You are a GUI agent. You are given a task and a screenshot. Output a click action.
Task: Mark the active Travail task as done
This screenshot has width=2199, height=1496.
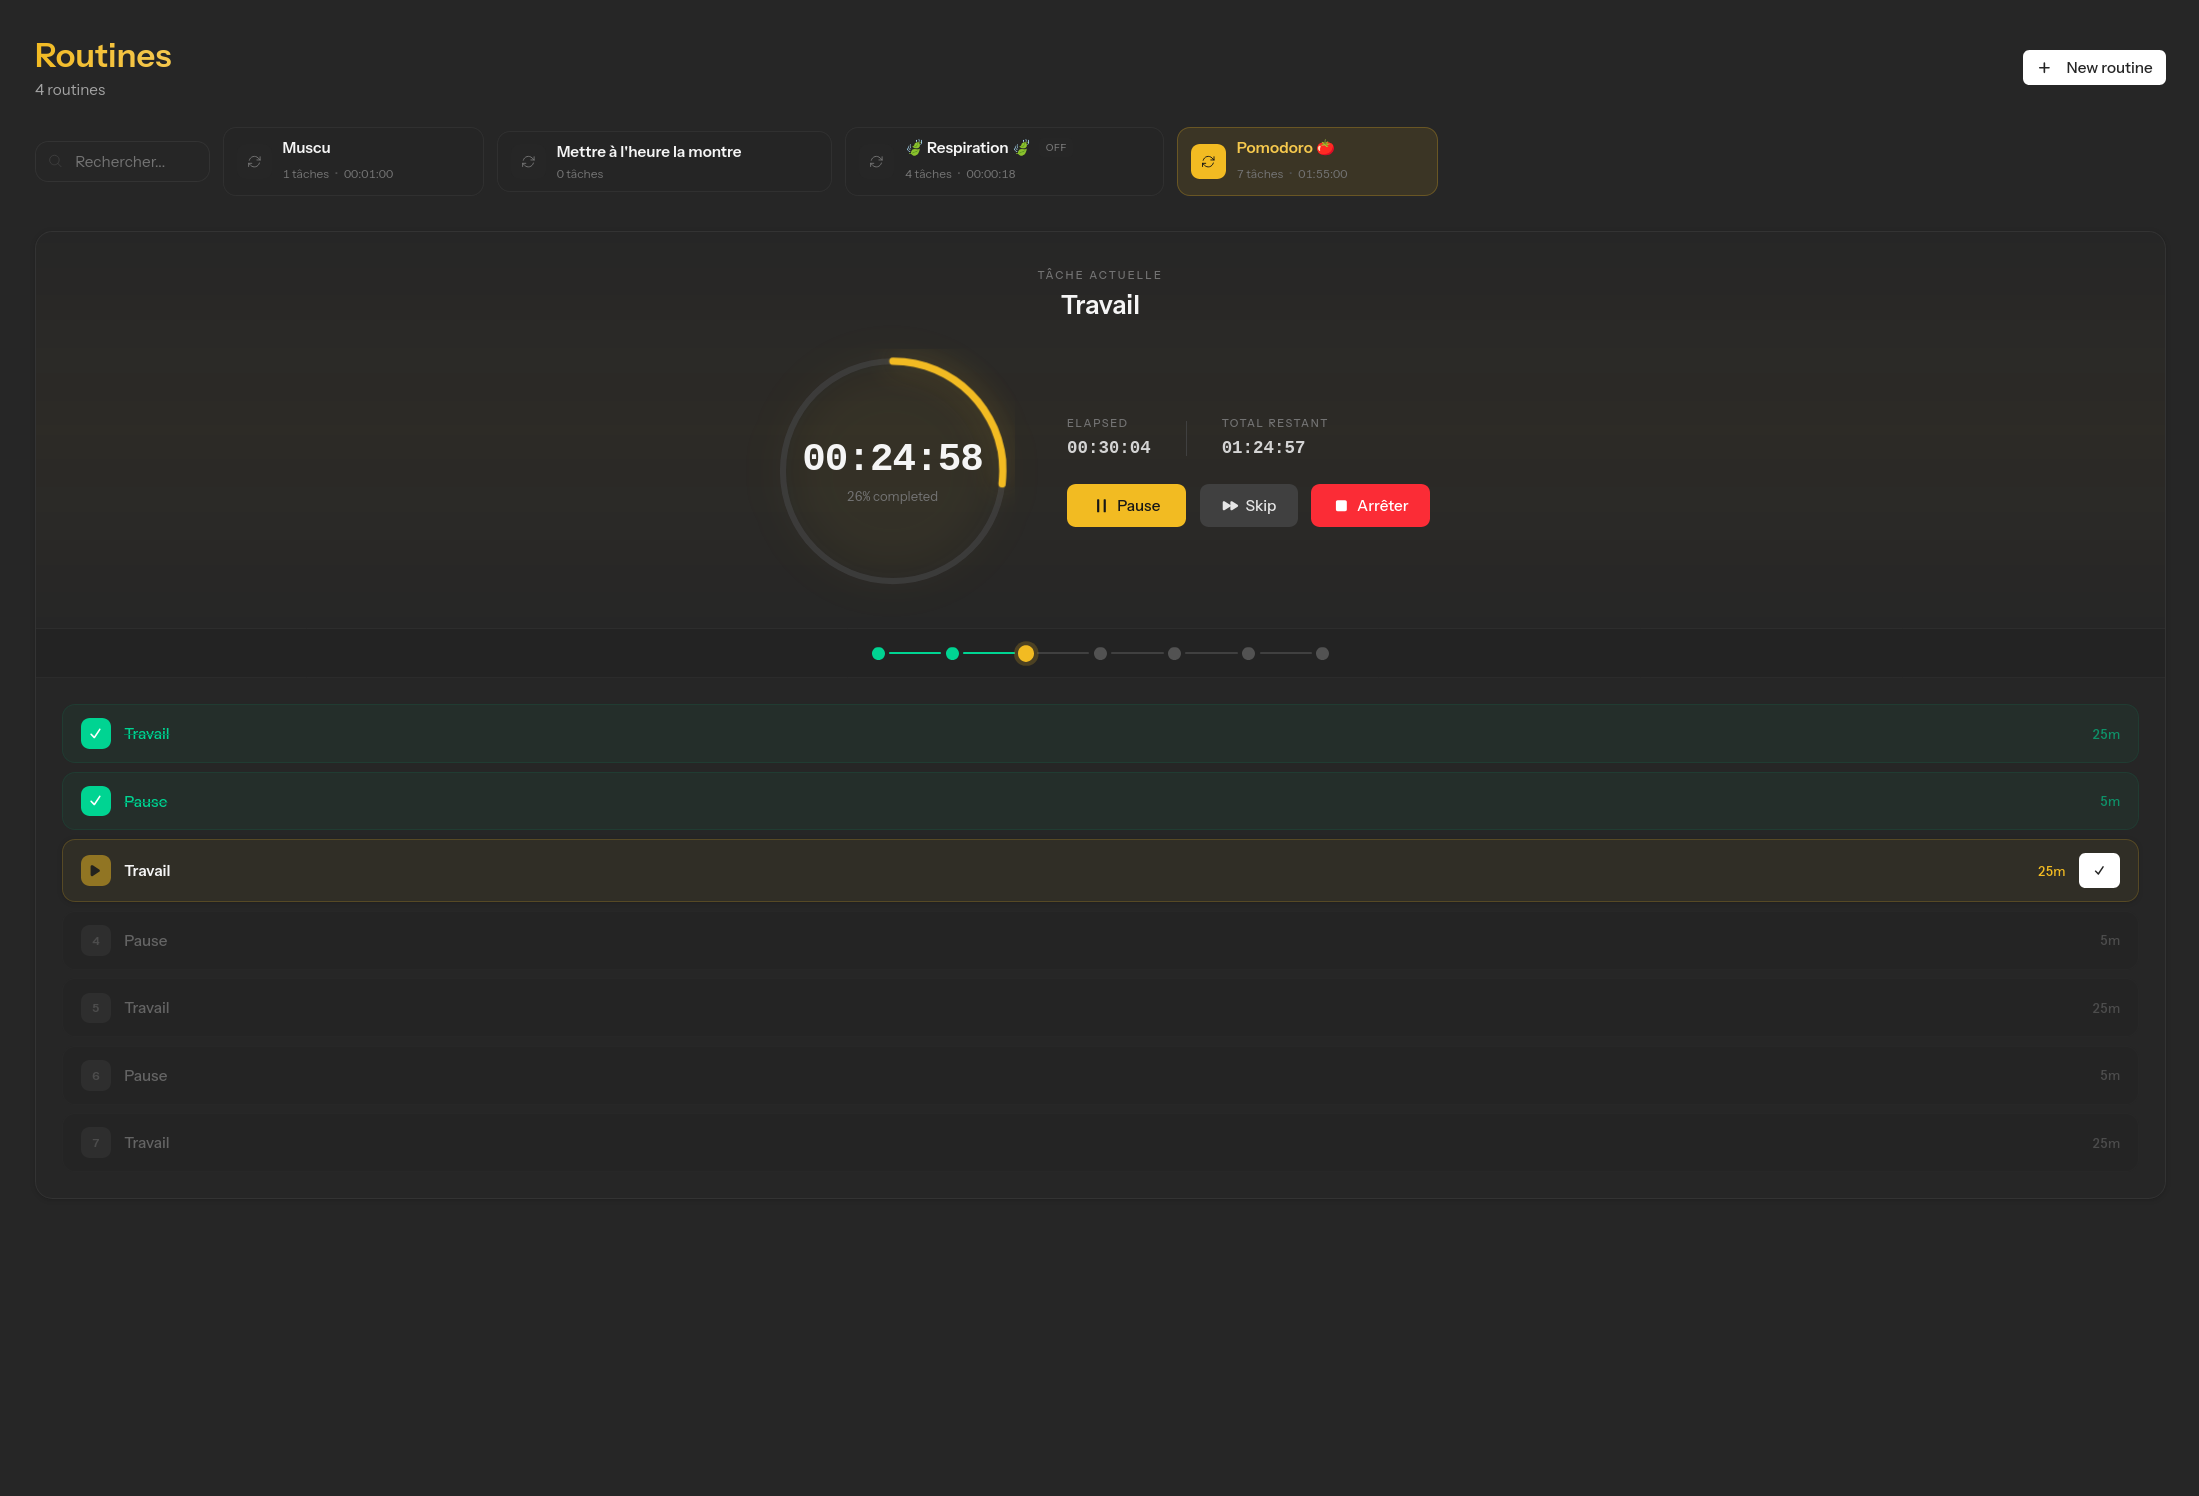click(x=2099, y=870)
